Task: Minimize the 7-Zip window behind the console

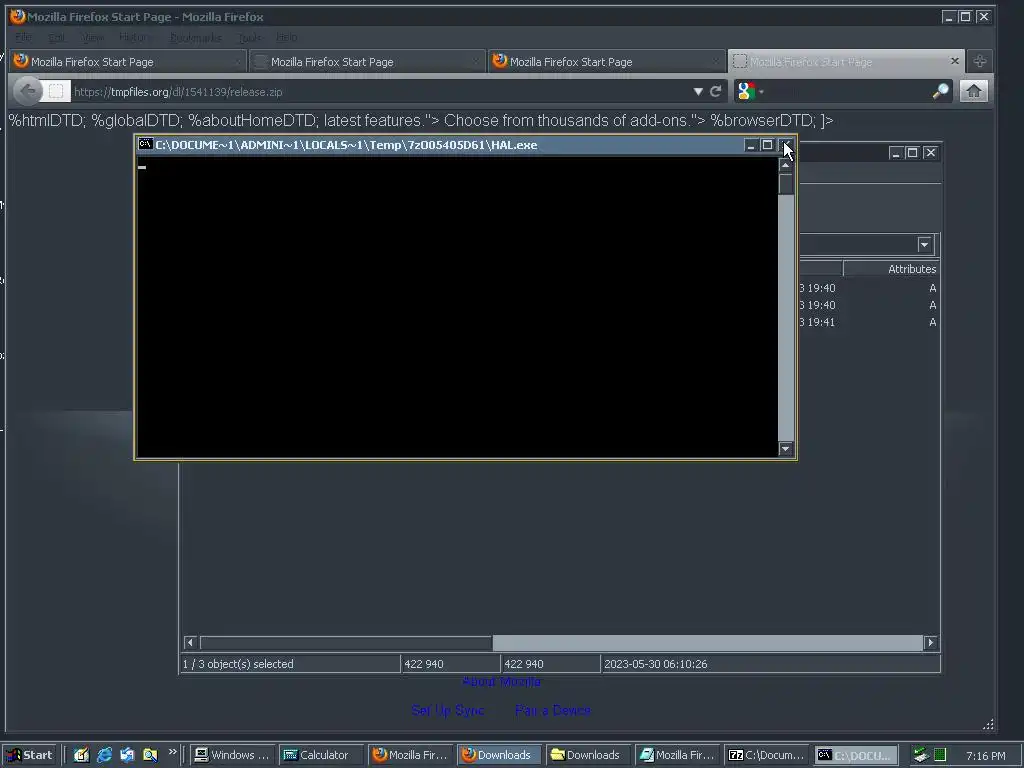Action: (895, 153)
